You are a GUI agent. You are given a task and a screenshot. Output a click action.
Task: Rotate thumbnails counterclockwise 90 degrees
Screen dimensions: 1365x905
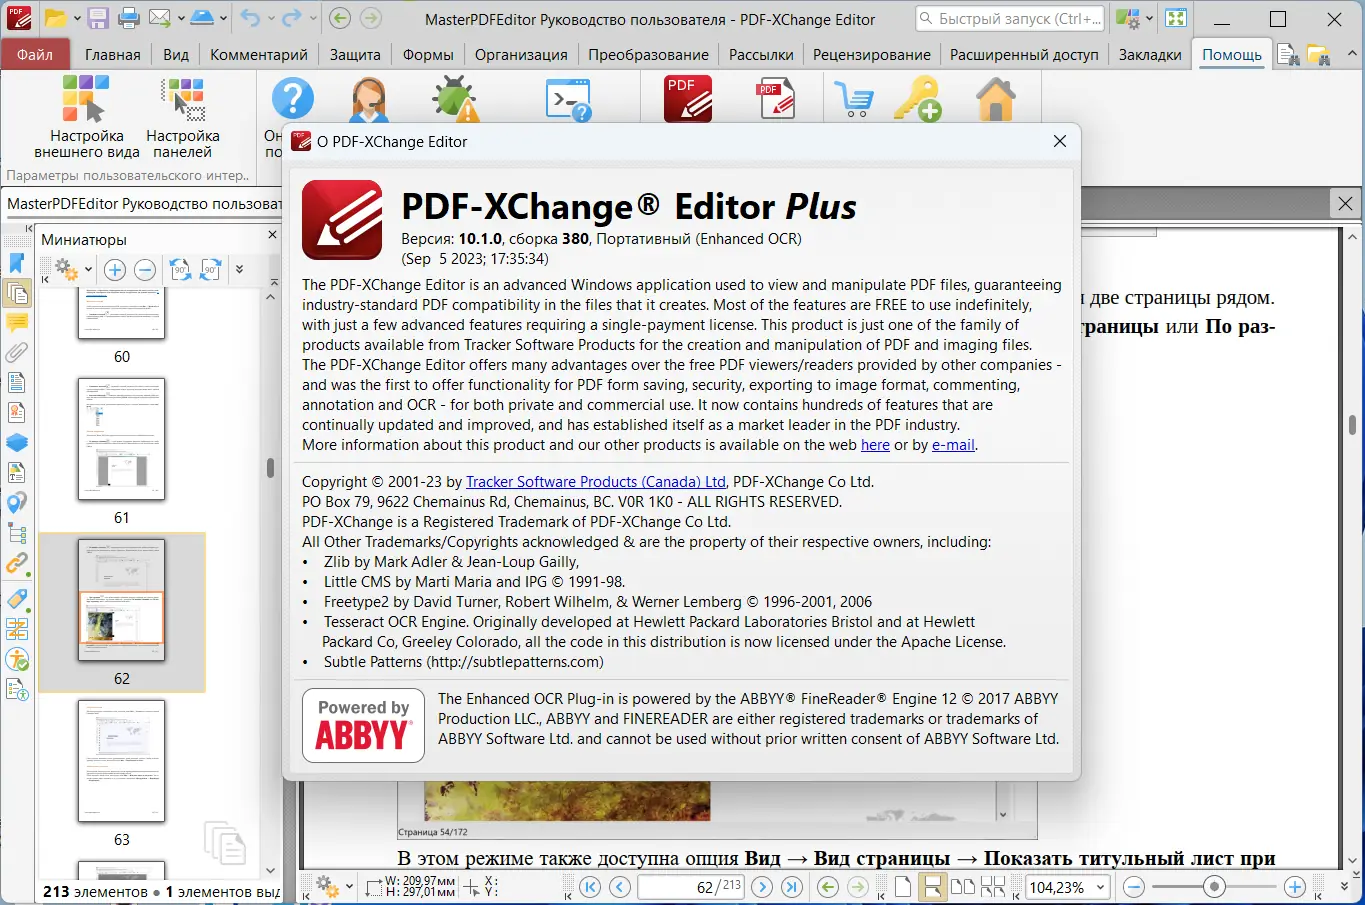click(180, 269)
